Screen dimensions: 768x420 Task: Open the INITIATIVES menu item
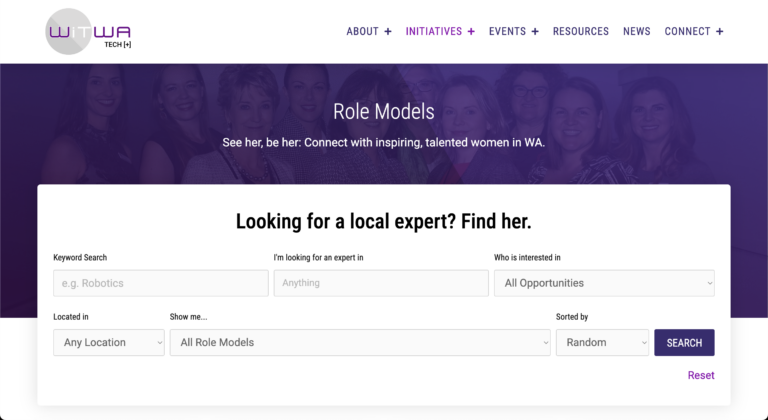[x=433, y=31]
